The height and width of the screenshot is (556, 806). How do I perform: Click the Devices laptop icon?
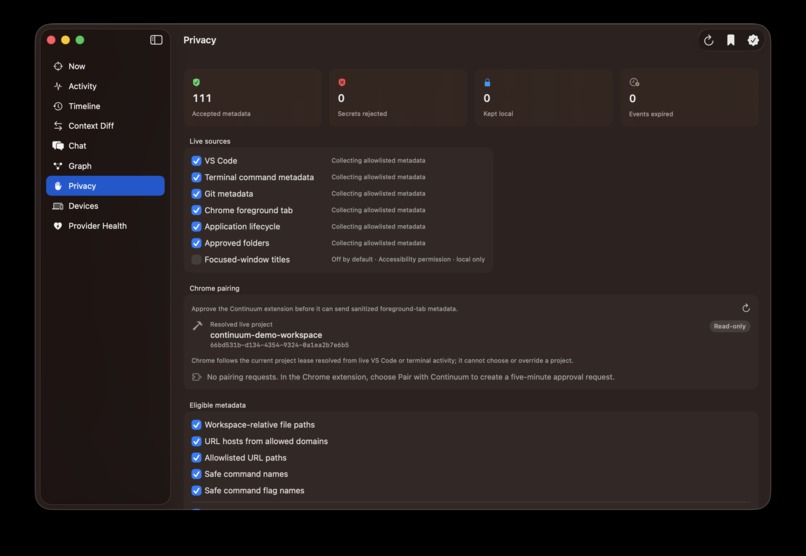point(58,206)
